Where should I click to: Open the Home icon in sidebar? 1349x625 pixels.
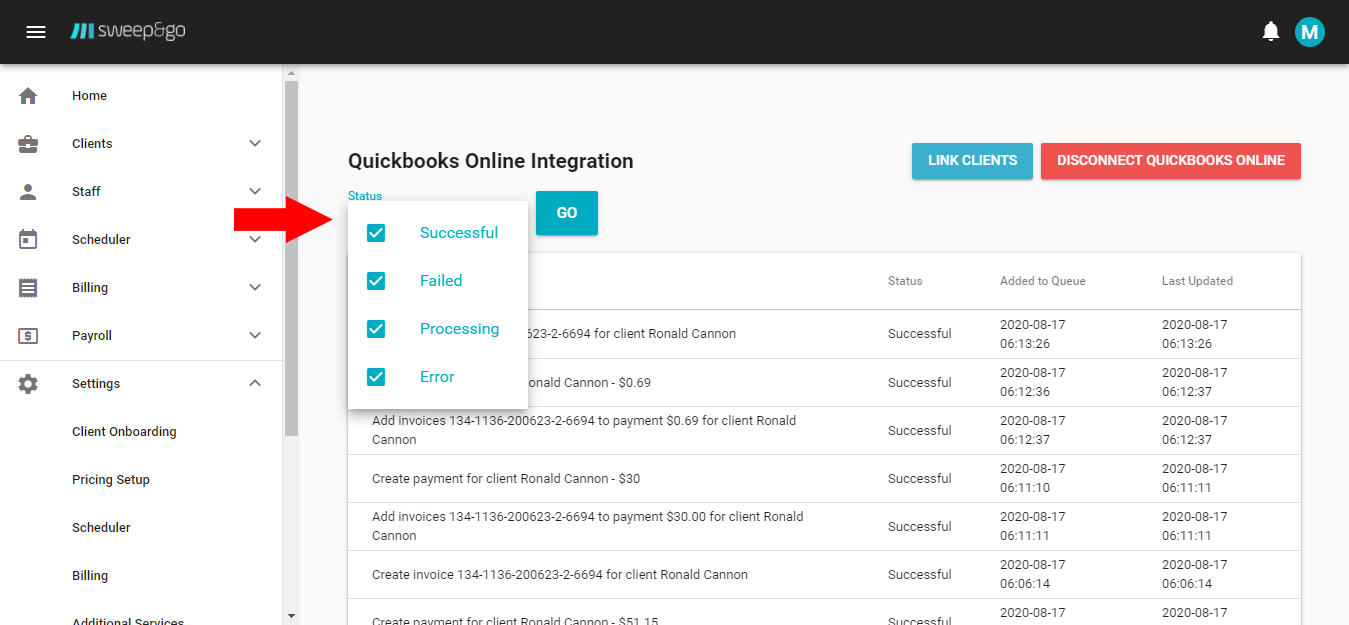click(28, 95)
